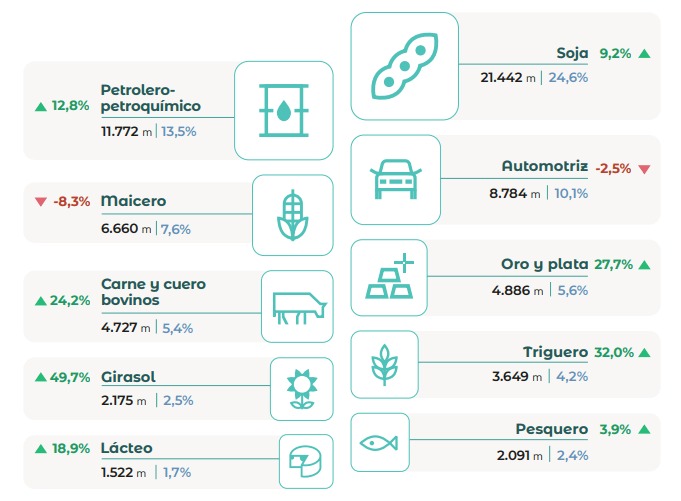Screen dimensions: 681x501
Task: Click the wheat stalk icon
Action: [380, 361]
